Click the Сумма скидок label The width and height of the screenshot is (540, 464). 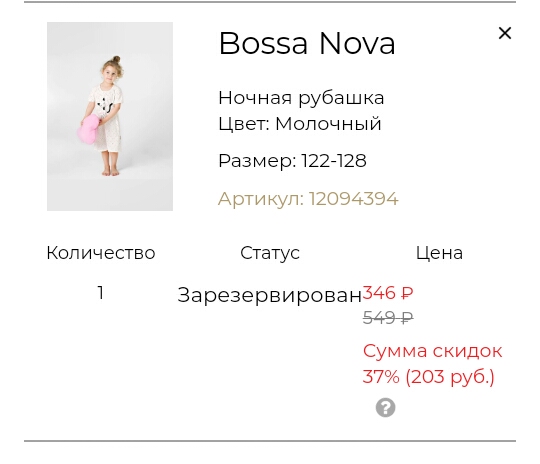click(x=432, y=352)
